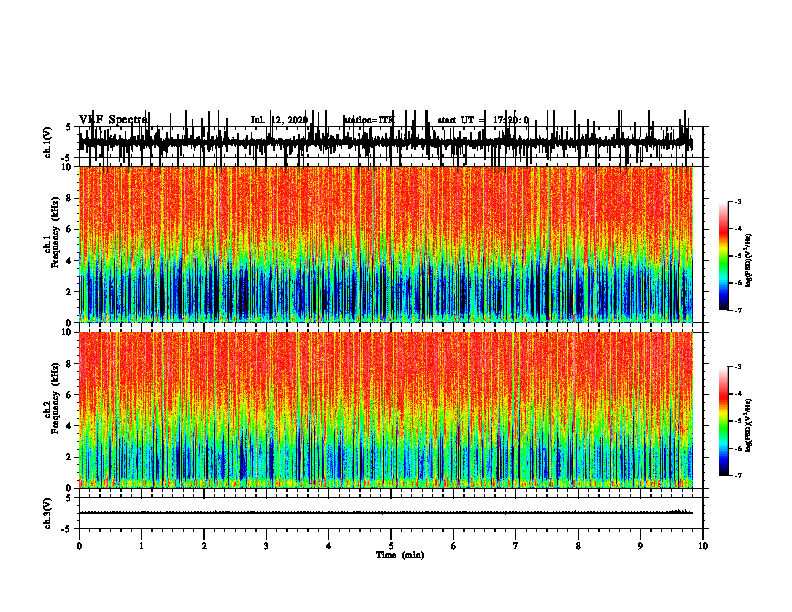Image resolution: width=792 pixels, height=612 pixels.
Task: Click the x-axis tick label "10"
Action: [x=703, y=546]
